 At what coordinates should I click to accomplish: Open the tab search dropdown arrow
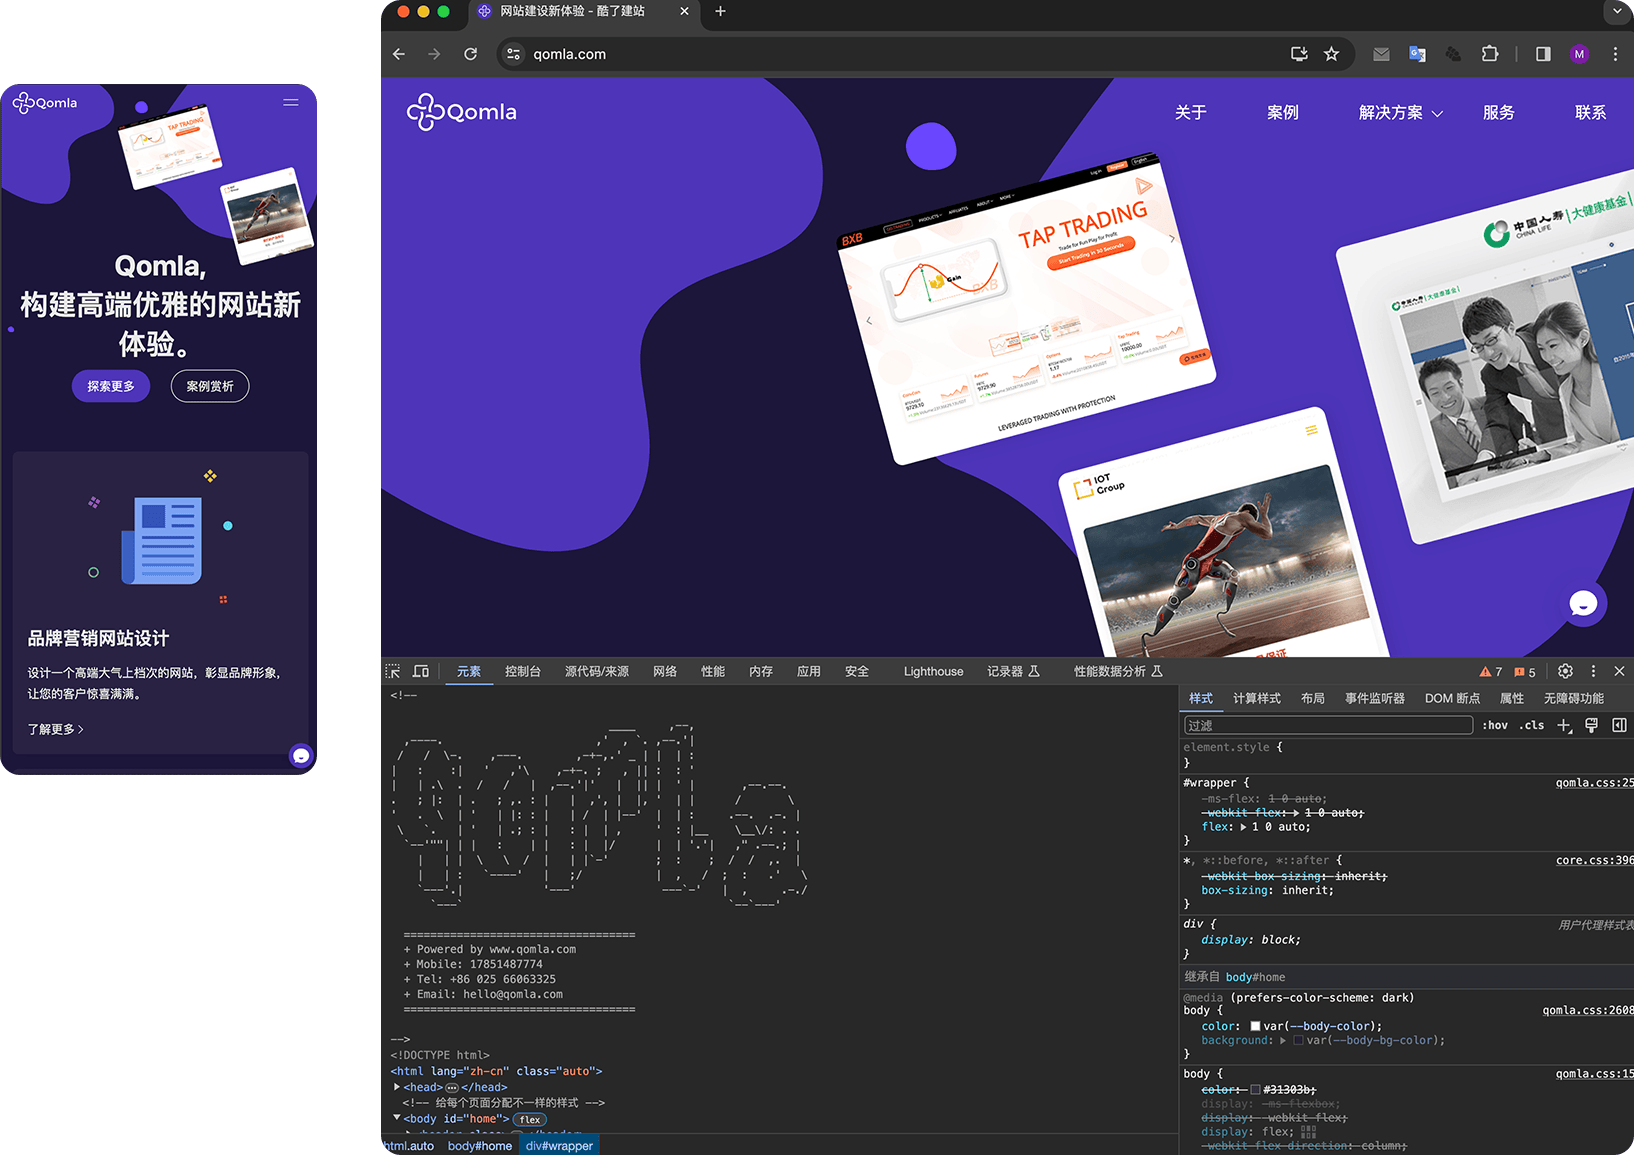[1617, 11]
